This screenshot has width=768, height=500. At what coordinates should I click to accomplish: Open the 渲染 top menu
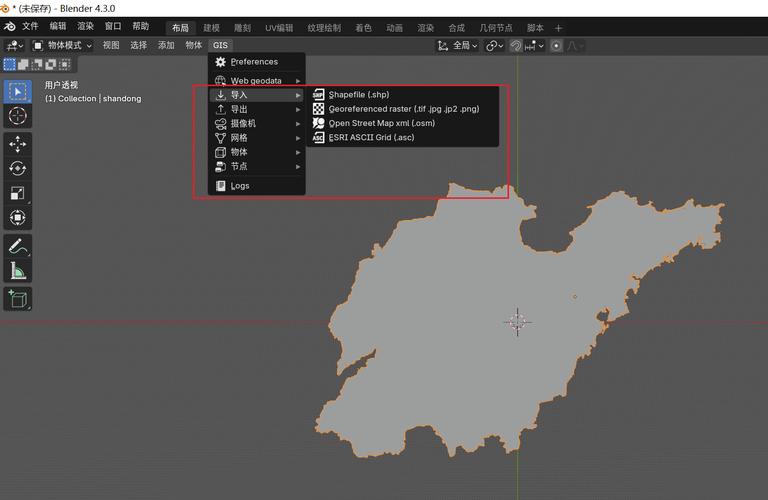coord(85,26)
